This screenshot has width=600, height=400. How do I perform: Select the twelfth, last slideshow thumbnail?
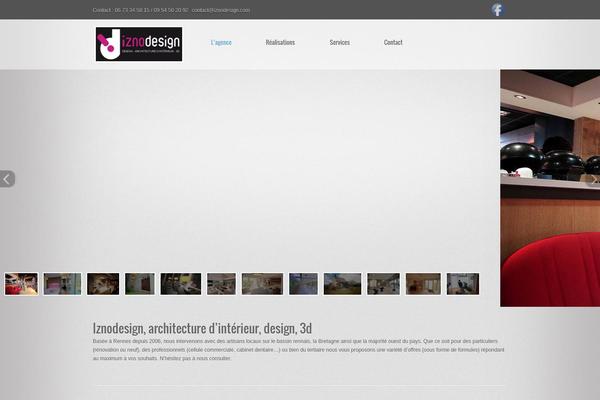click(x=463, y=284)
